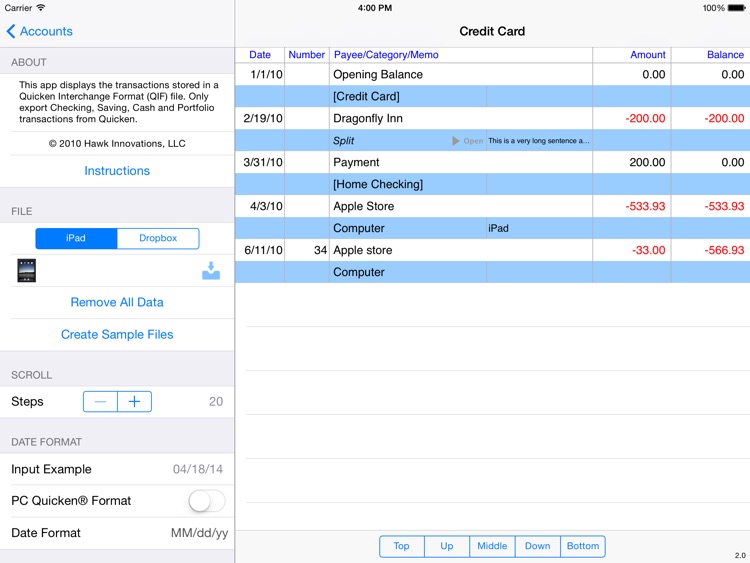The width and height of the screenshot is (750, 563).
Task: Jump to Bottom of transactions
Action: (x=583, y=546)
